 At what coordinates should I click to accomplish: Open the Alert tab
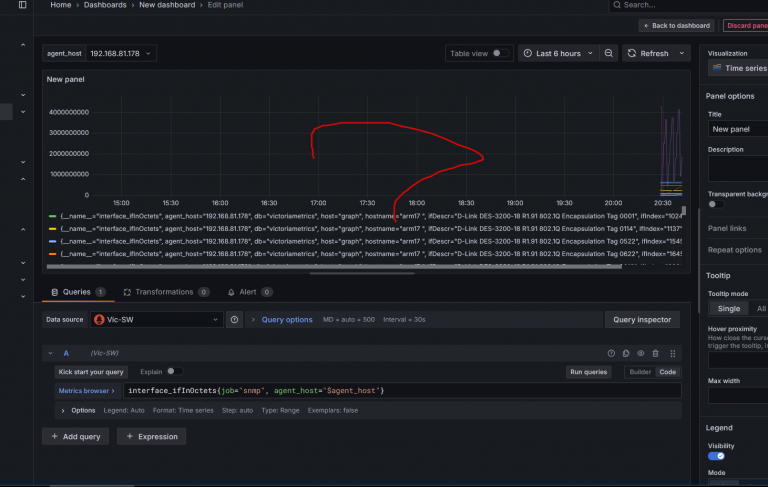click(x=249, y=292)
